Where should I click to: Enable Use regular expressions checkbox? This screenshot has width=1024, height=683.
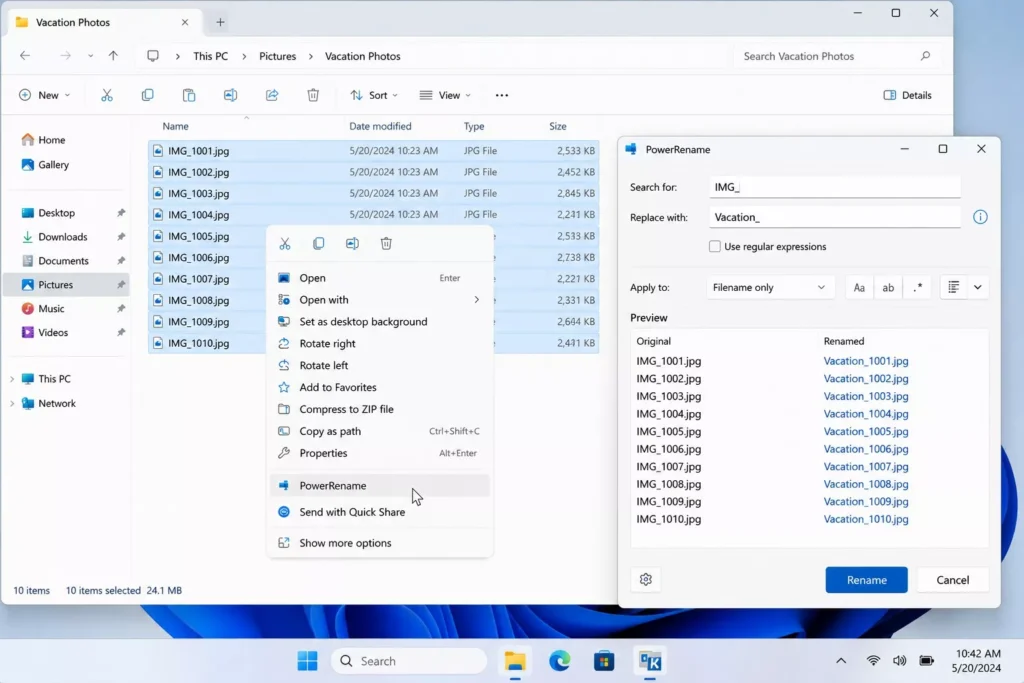click(714, 246)
